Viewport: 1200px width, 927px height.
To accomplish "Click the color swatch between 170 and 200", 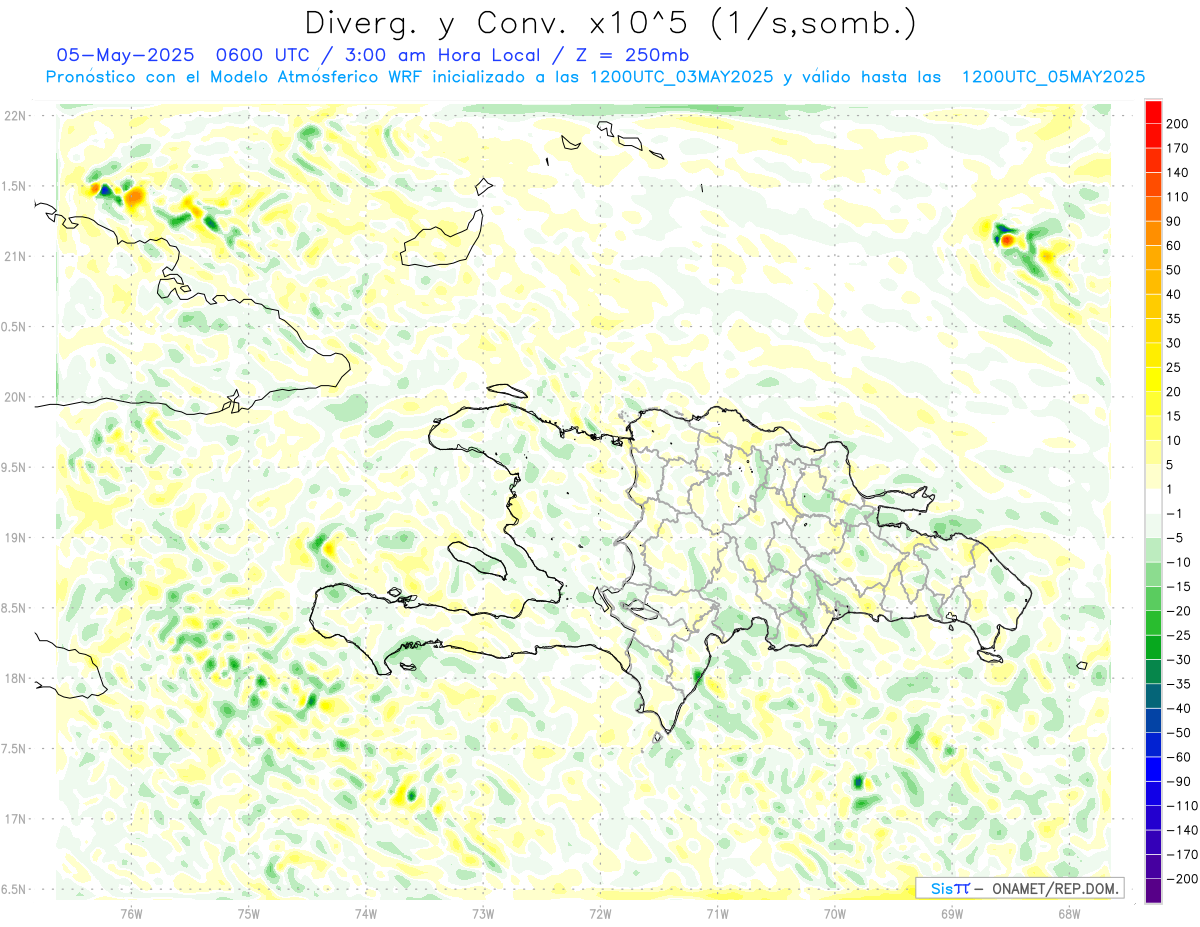I will coord(1154,135).
